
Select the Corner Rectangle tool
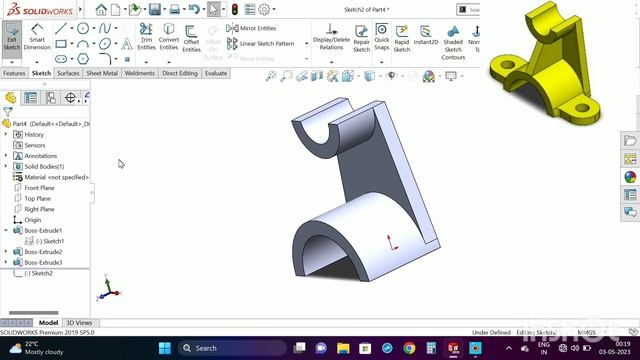point(61,43)
